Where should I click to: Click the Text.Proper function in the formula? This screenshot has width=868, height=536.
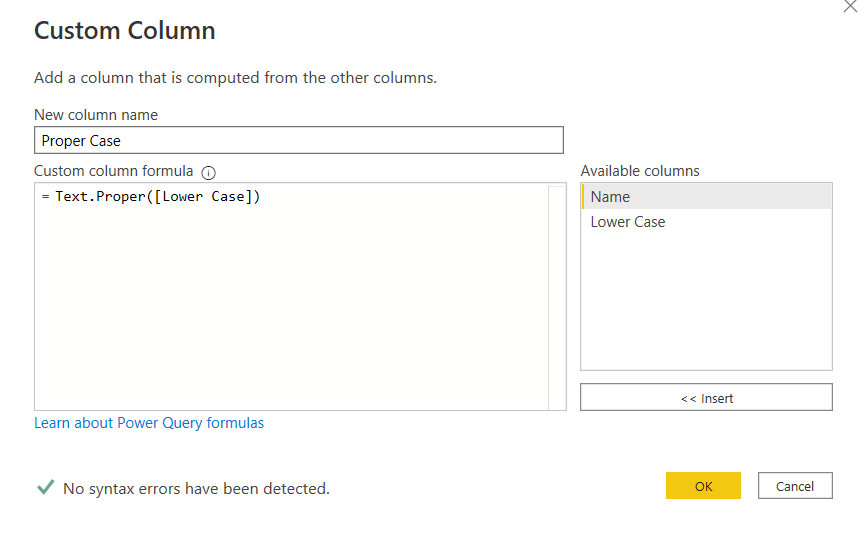[x=100, y=197]
